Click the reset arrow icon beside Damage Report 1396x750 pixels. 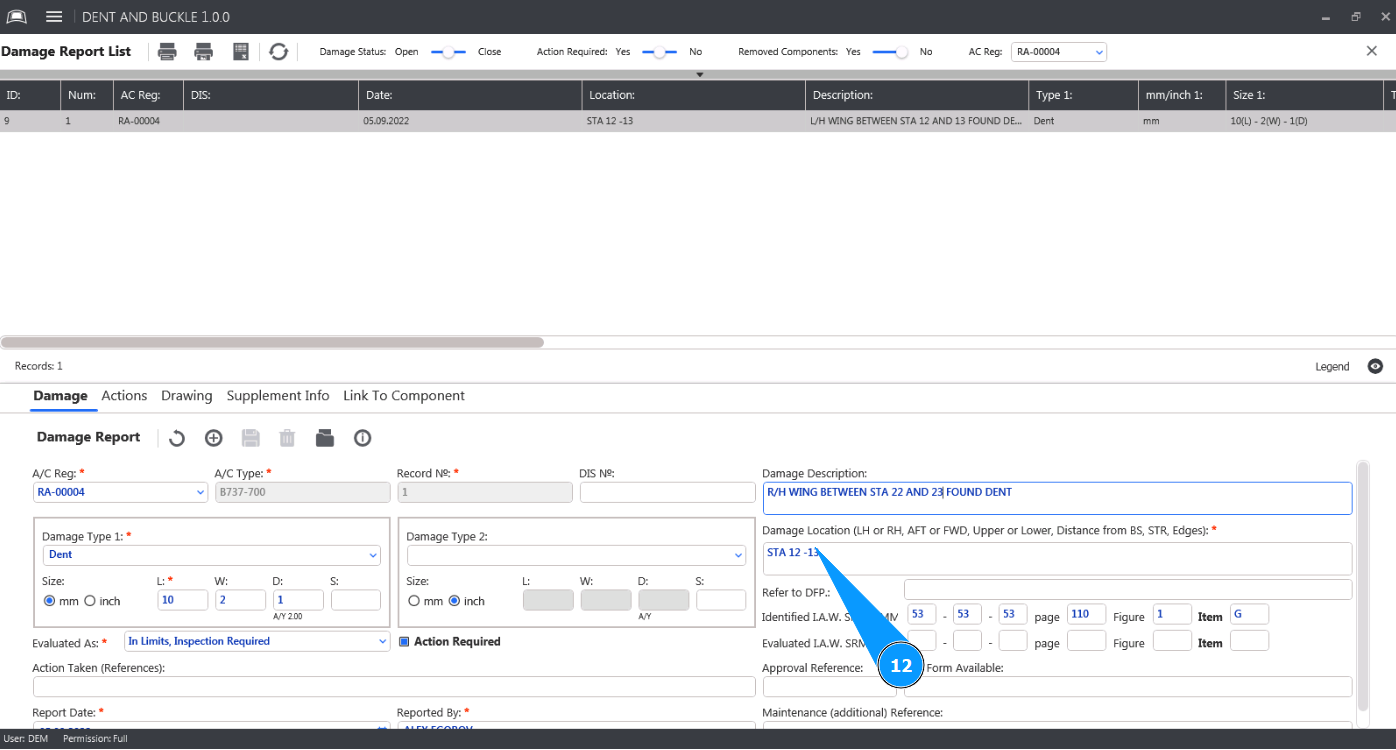click(x=176, y=438)
